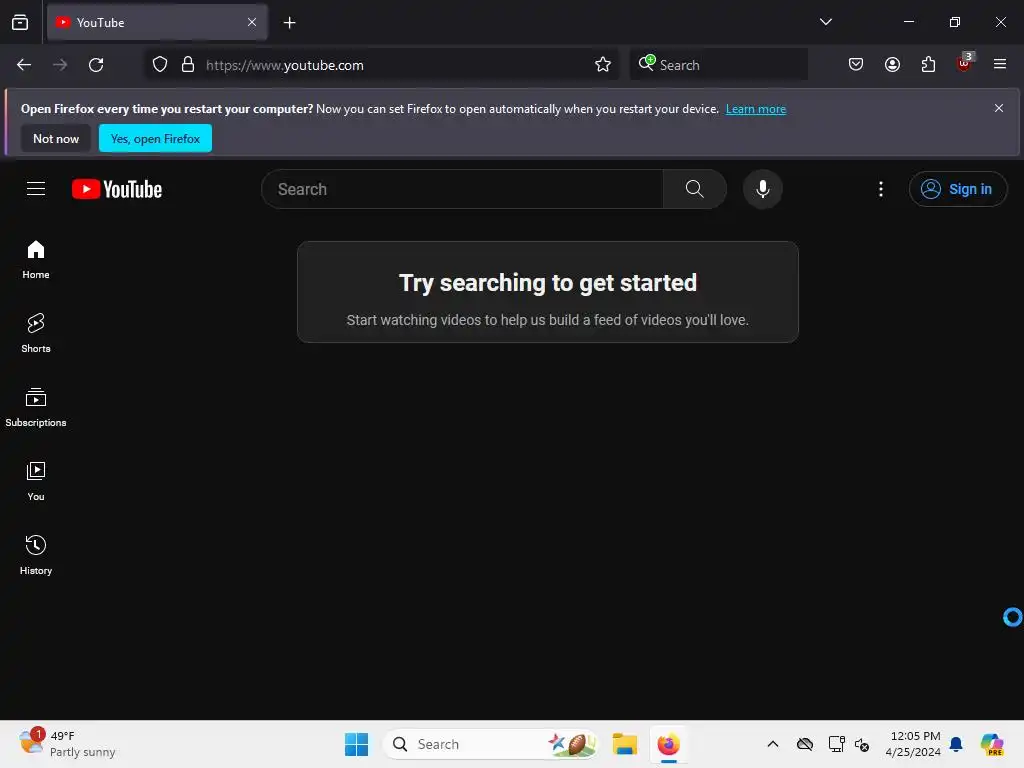Image resolution: width=1024 pixels, height=768 pixels.
Task: Open the Firefox account icon
Action: pos(892,65)
